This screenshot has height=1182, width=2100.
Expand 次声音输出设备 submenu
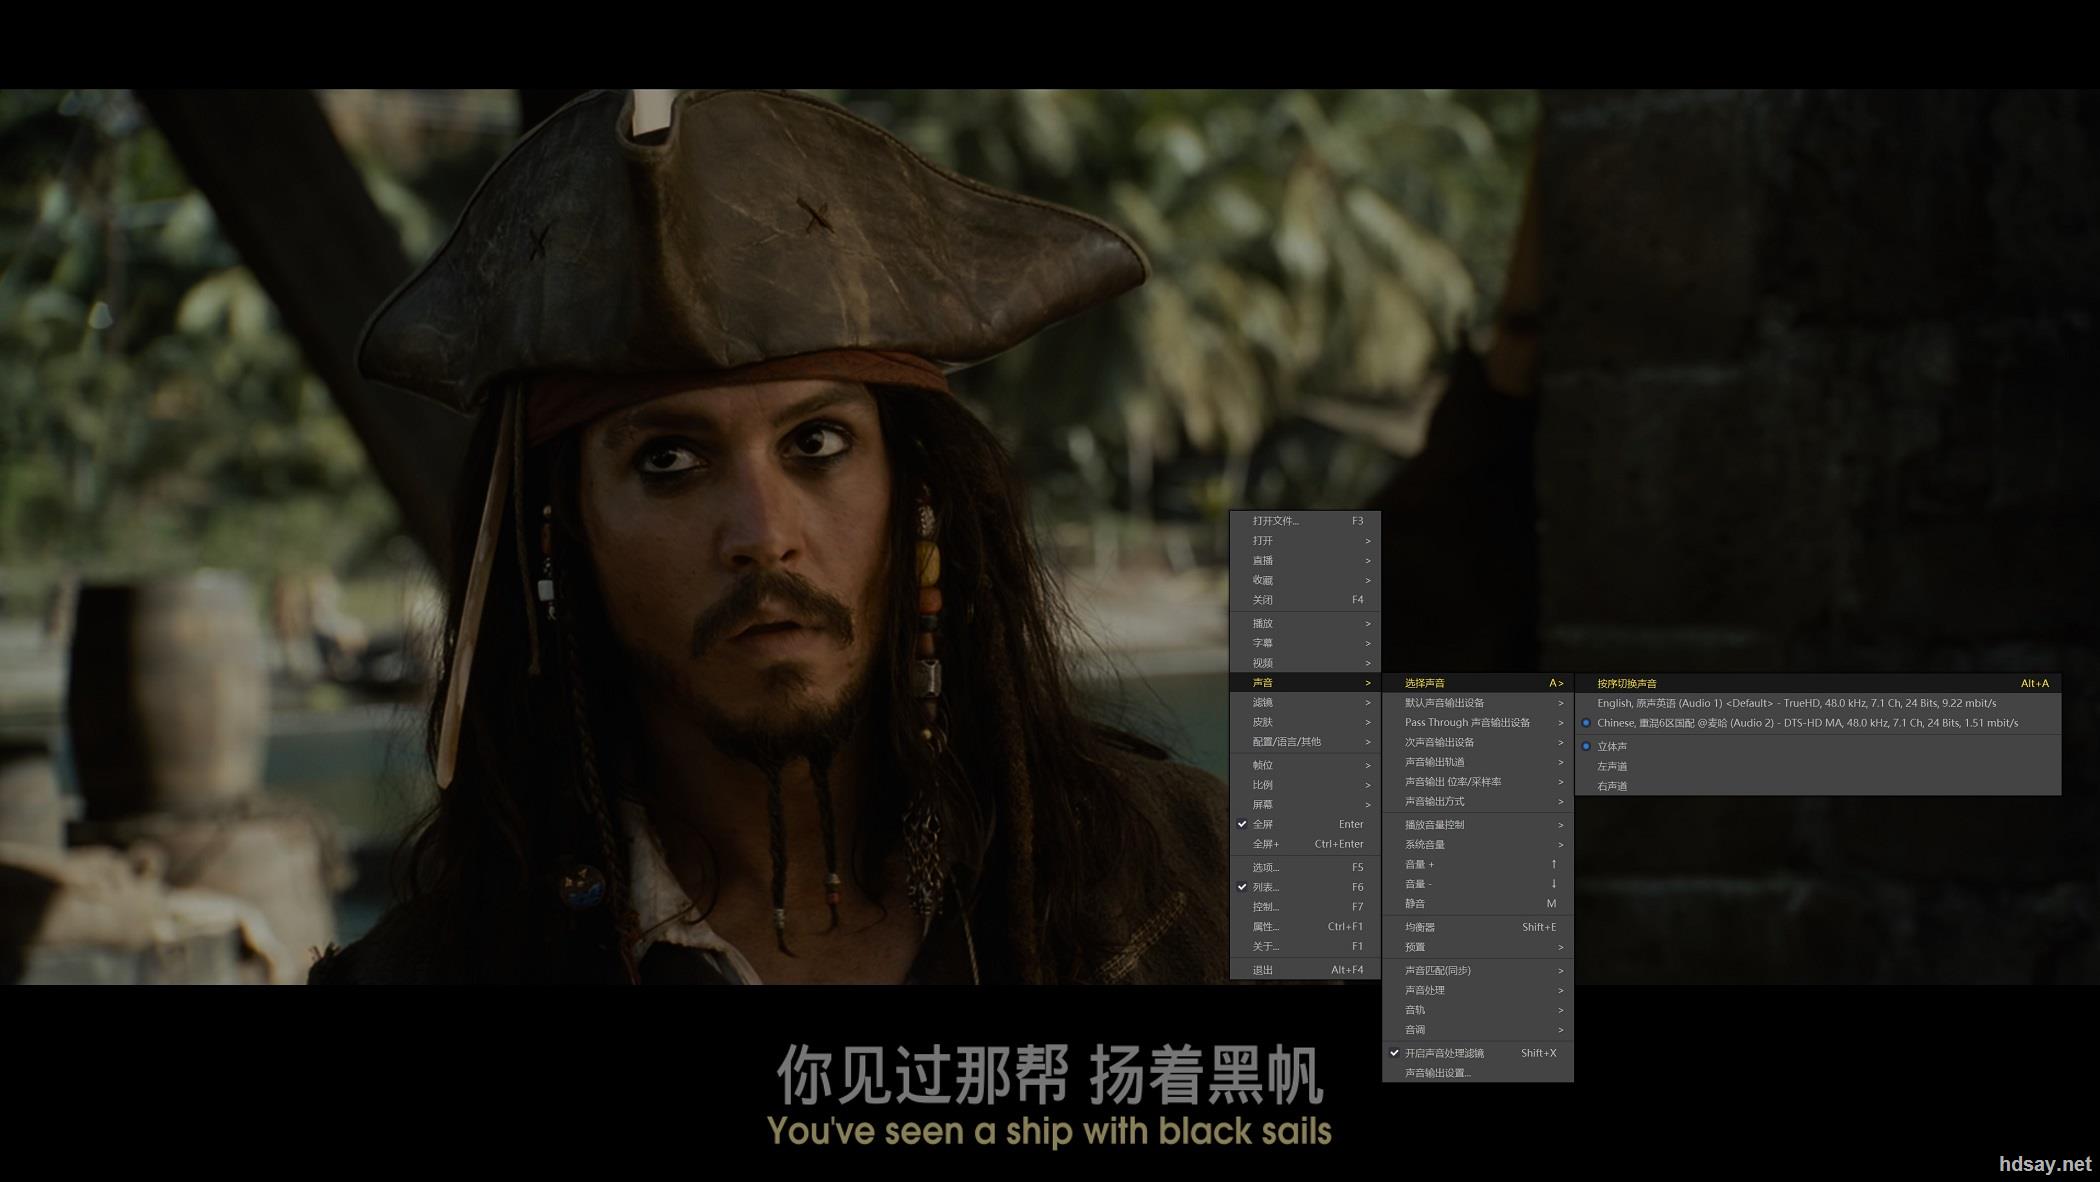[1478, 742]
